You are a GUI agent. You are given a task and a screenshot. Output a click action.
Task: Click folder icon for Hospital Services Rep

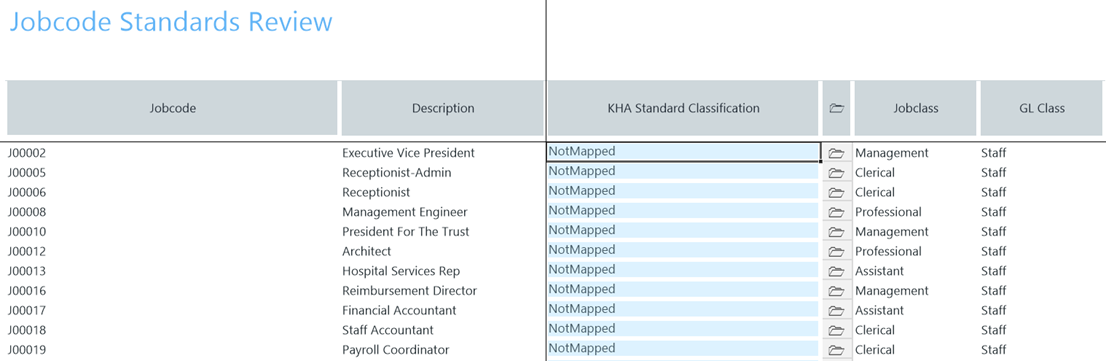836,271
